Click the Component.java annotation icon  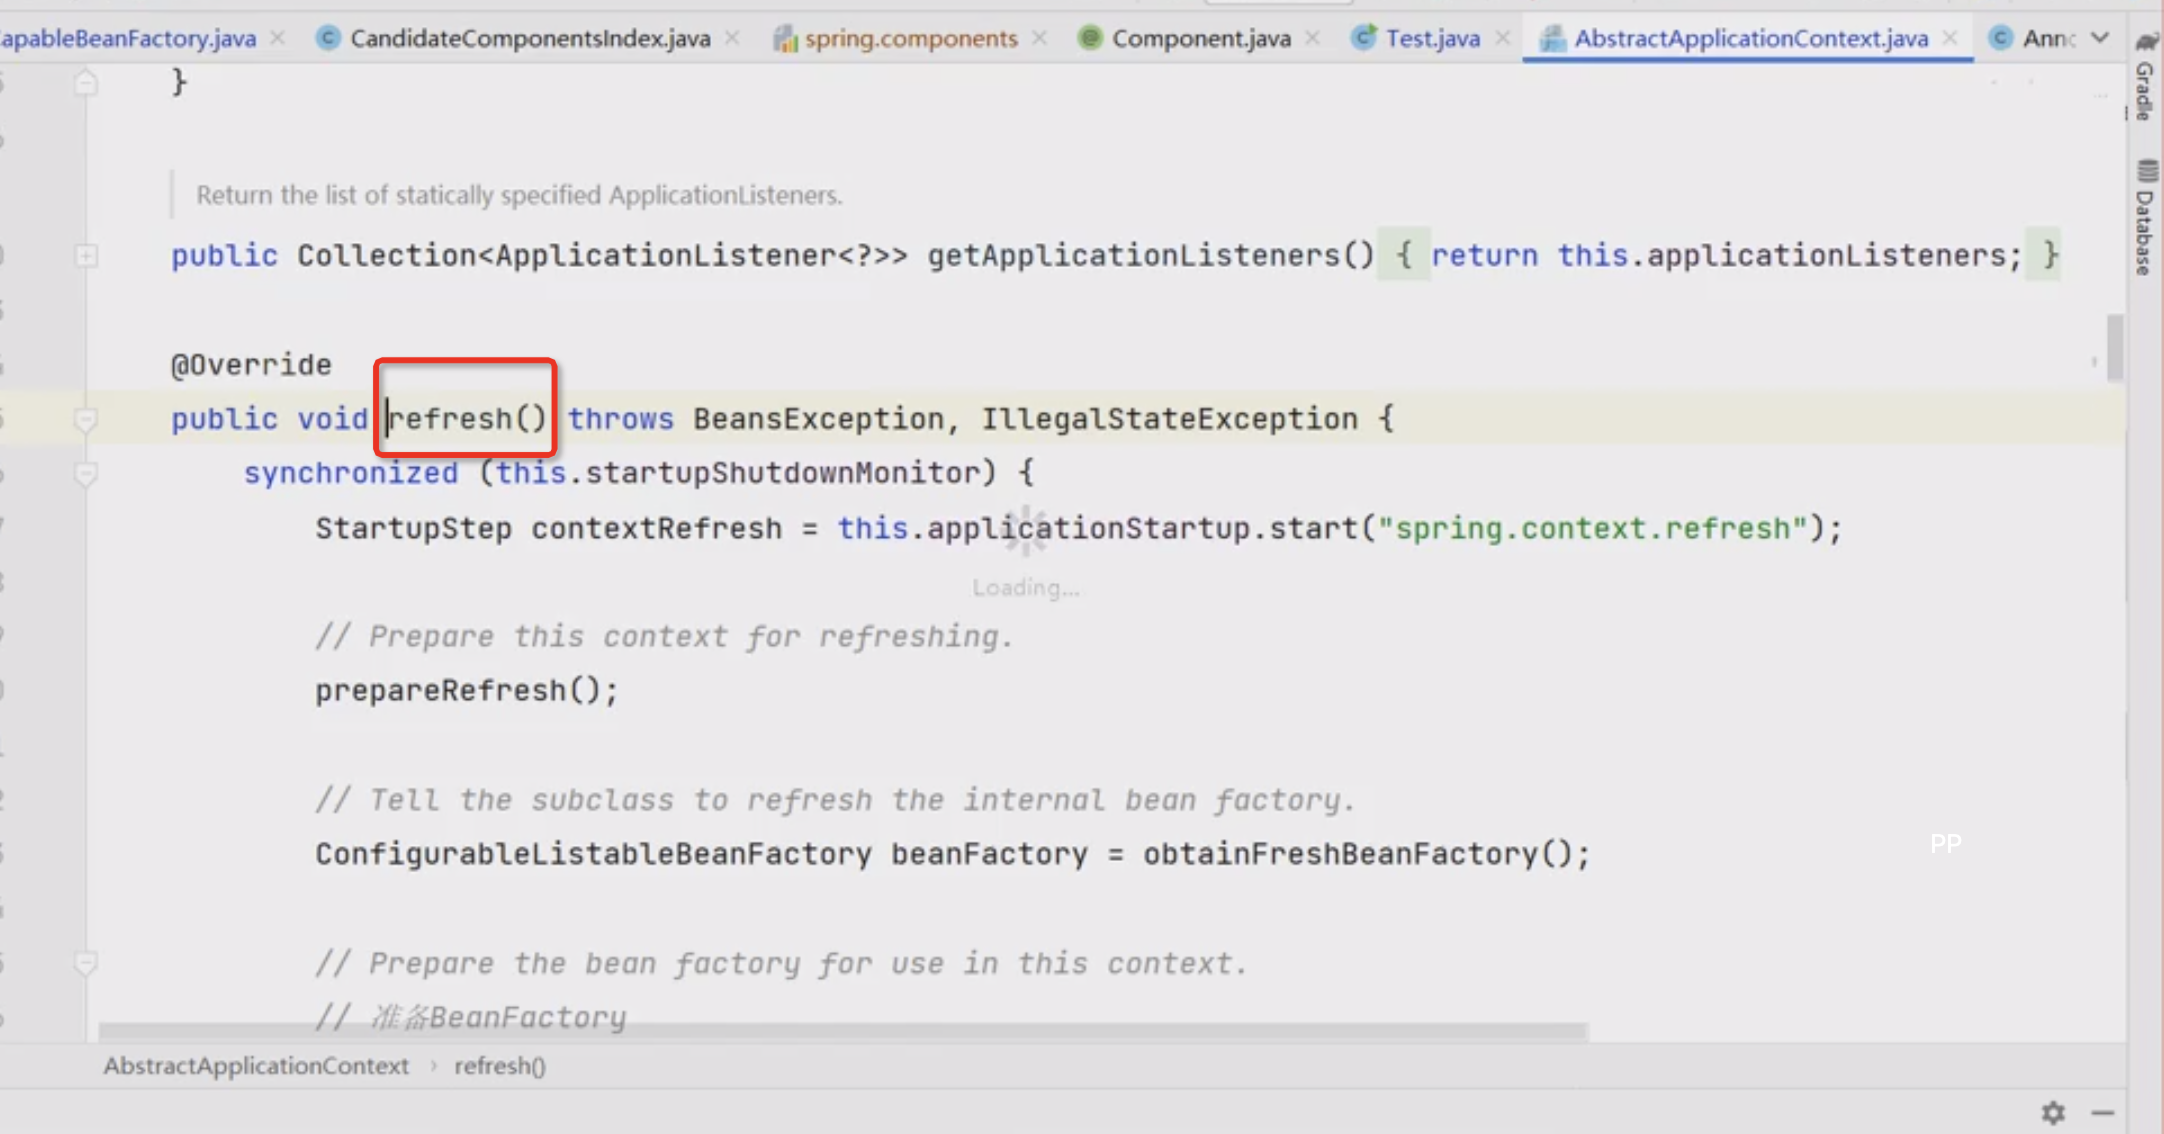click(x=1090, y=38)
